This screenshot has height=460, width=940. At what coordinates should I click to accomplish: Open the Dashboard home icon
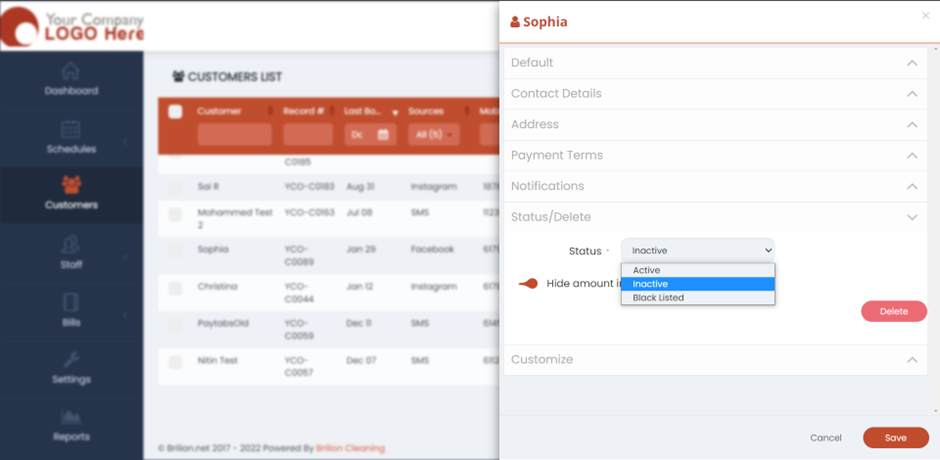click(x=71, y=72)
